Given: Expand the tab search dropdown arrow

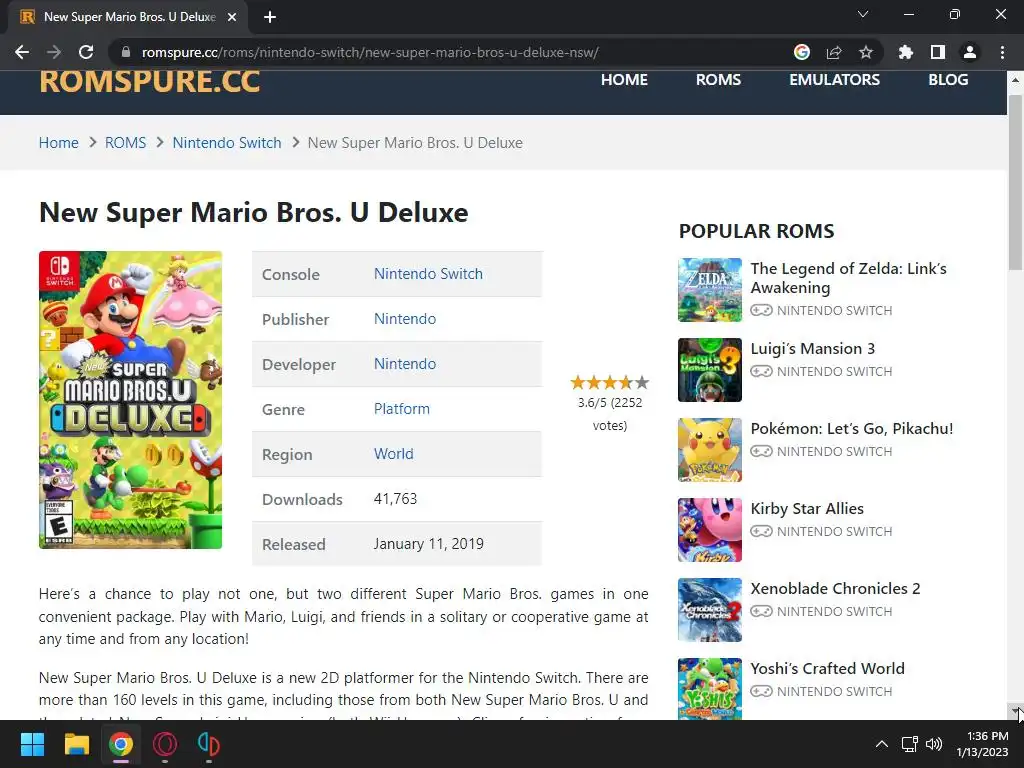Looking at the screenshot, I should (x=863, y=14).
